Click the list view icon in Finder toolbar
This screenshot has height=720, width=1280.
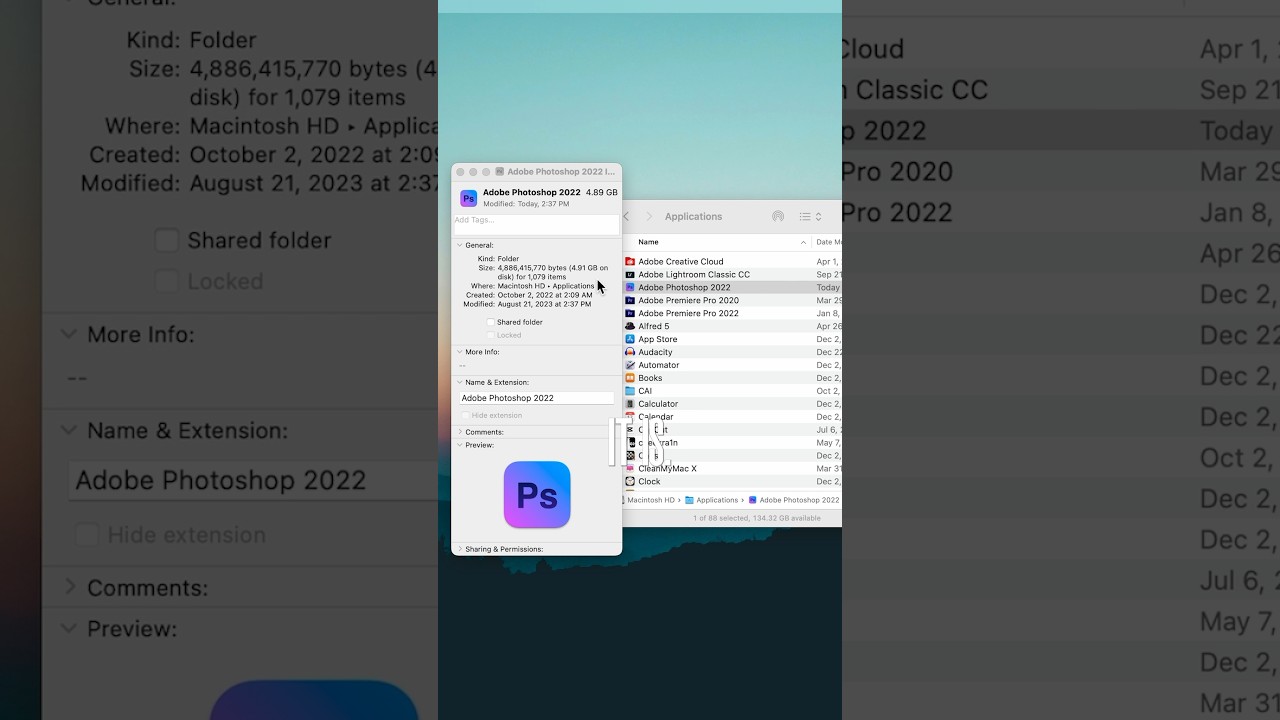[805, 217]
